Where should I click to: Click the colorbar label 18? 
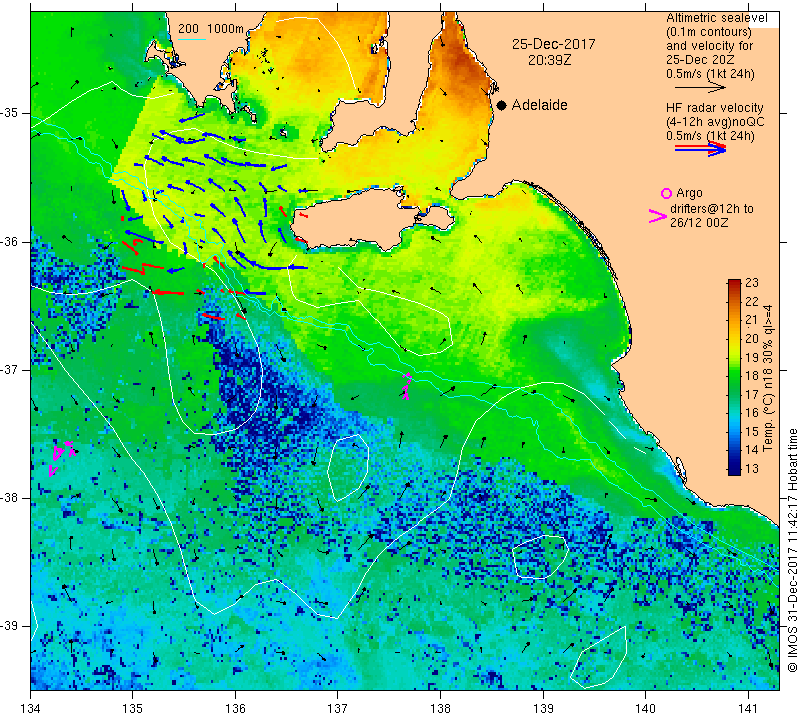pos(752,376)
